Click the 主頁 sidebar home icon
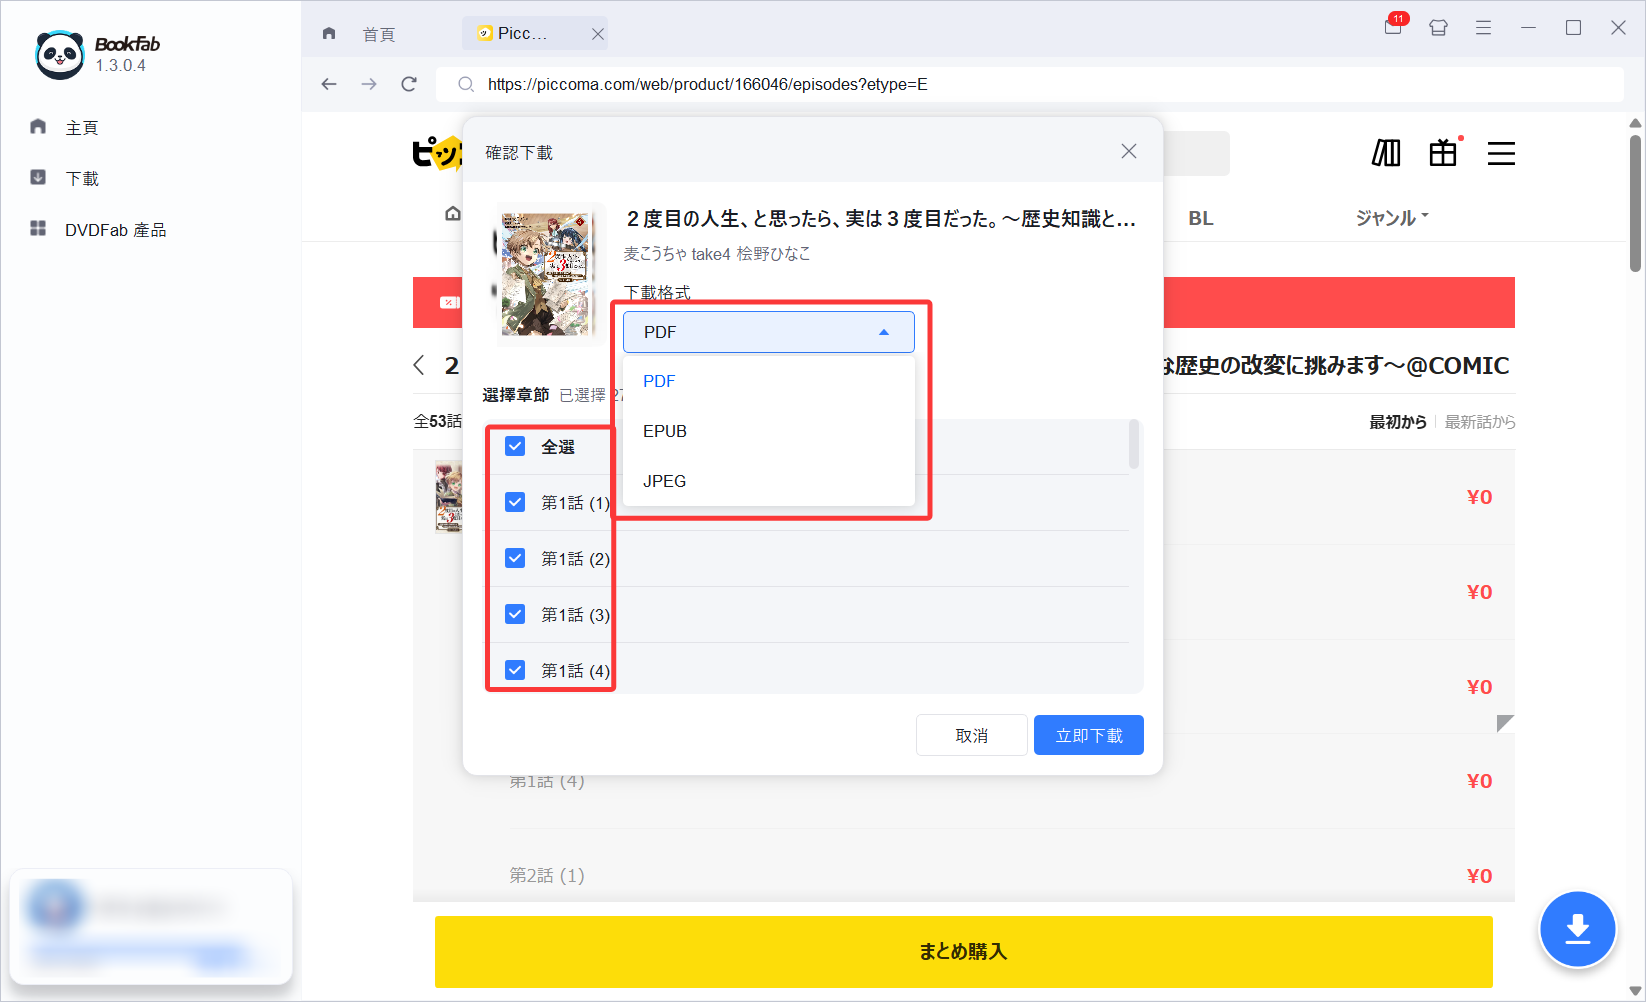The height and width of the screenshot is (1002, 1646). pos(38,126)
